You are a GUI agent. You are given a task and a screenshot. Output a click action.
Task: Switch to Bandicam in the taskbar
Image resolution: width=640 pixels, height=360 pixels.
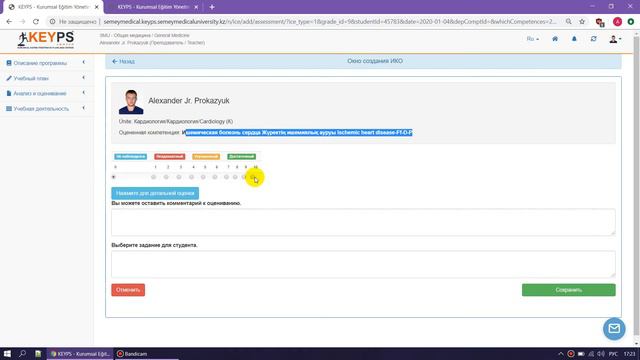click(147, 353)
